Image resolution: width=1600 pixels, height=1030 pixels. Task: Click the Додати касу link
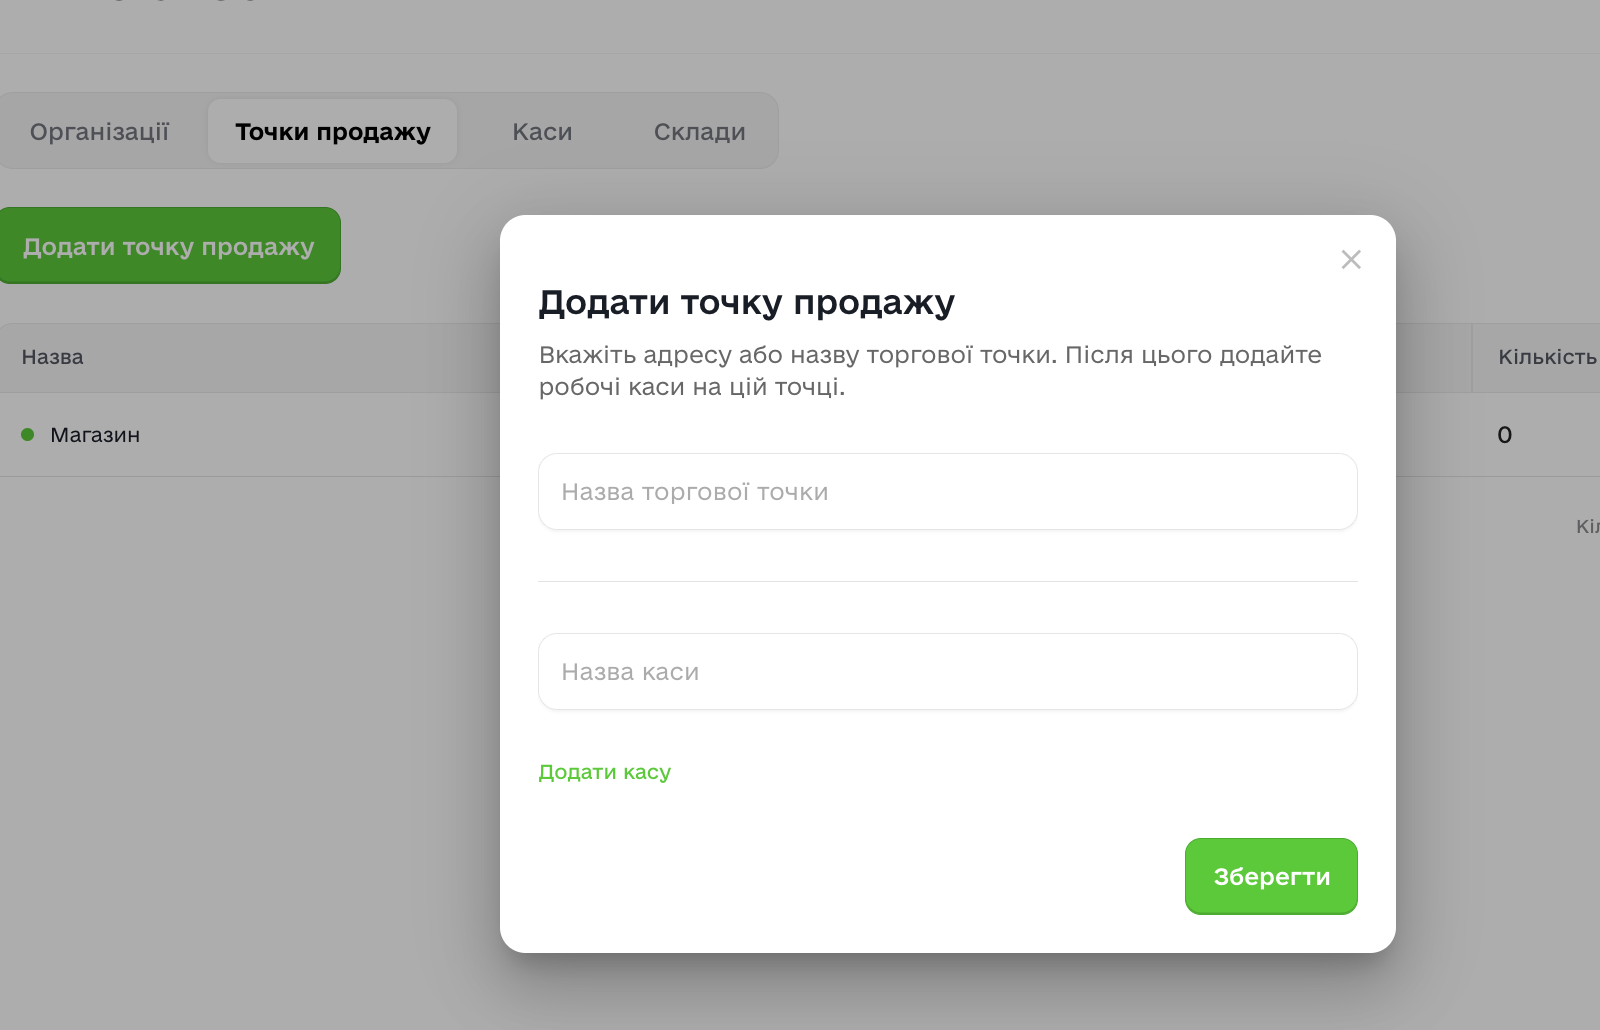[x=604, y=772]
